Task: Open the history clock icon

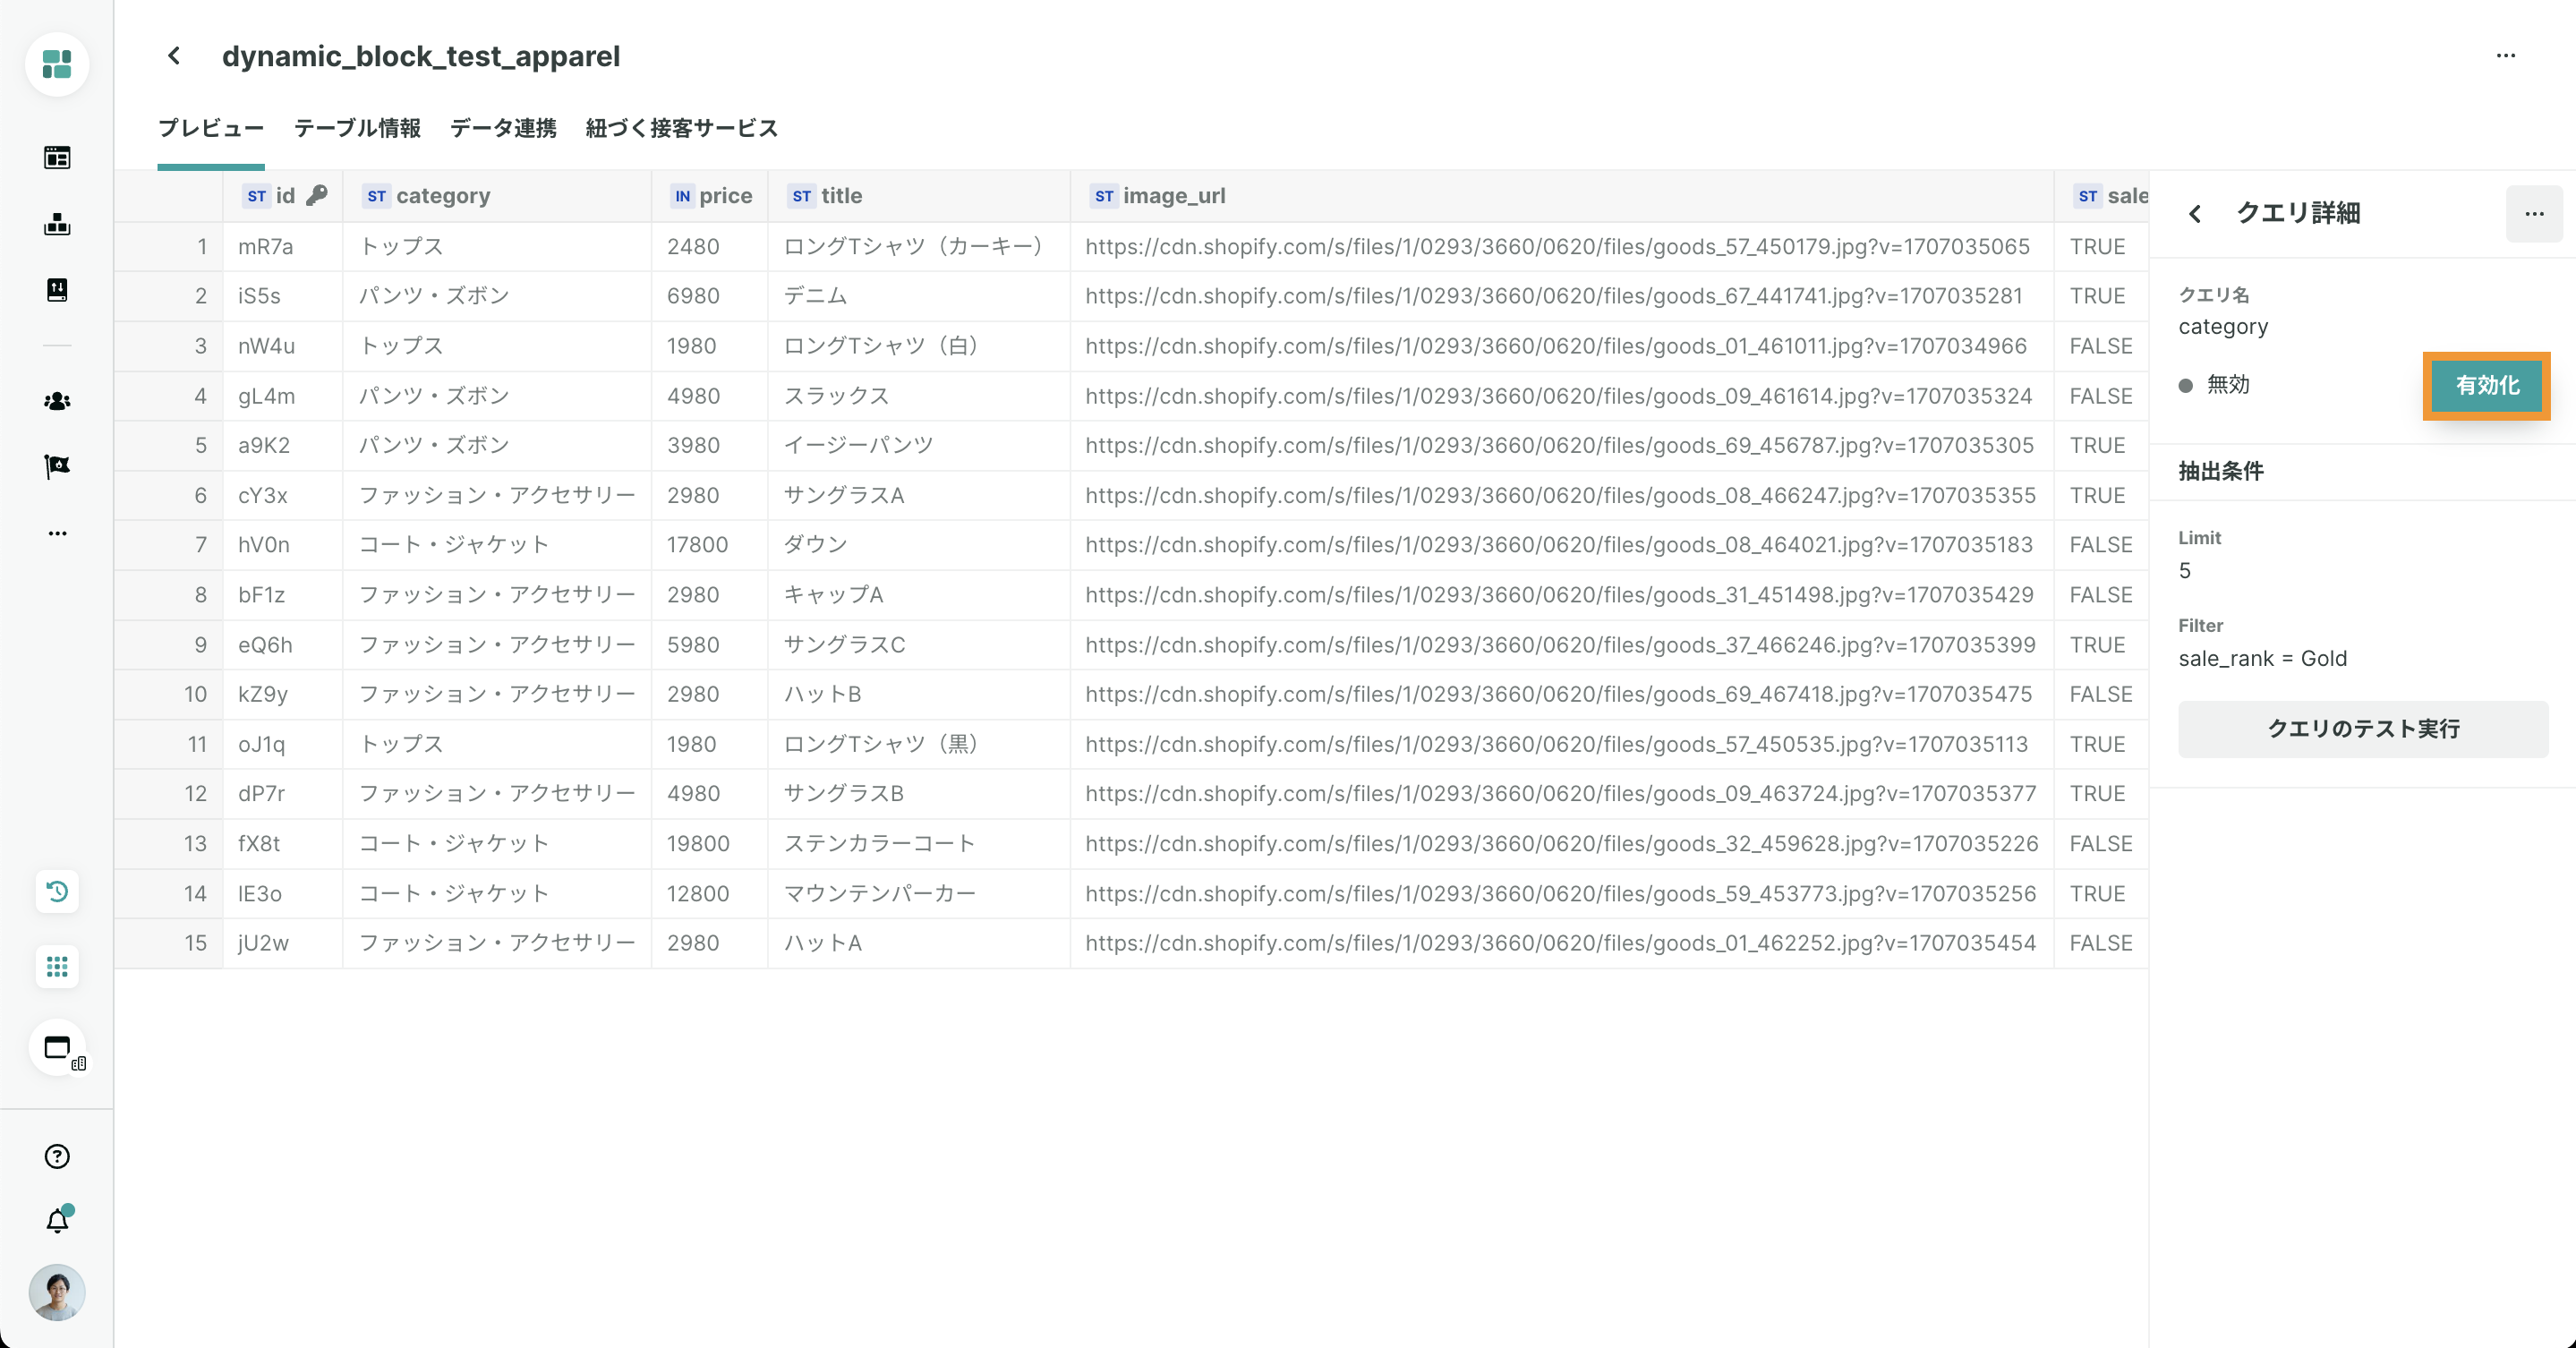Action: click(57, 891)
